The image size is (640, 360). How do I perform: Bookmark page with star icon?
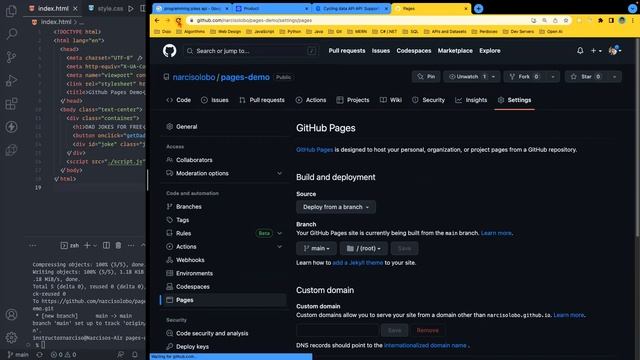(x=566, y=20)
